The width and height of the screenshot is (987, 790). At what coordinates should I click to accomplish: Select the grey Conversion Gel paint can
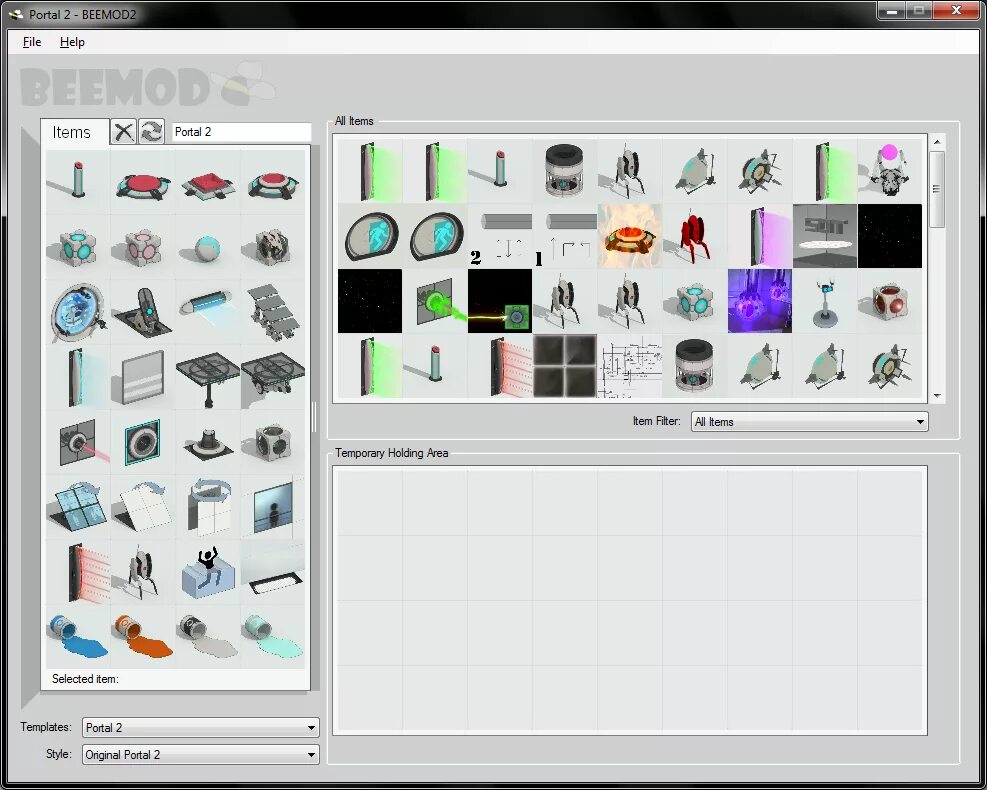click(208, 636)
